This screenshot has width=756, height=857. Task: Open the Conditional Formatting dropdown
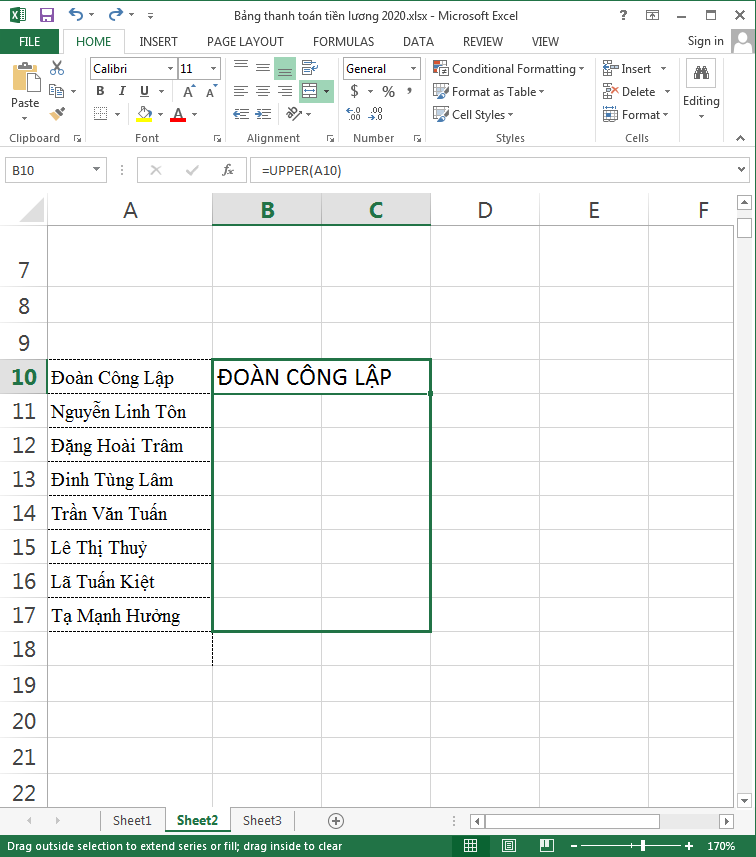(x=510, y=69)
